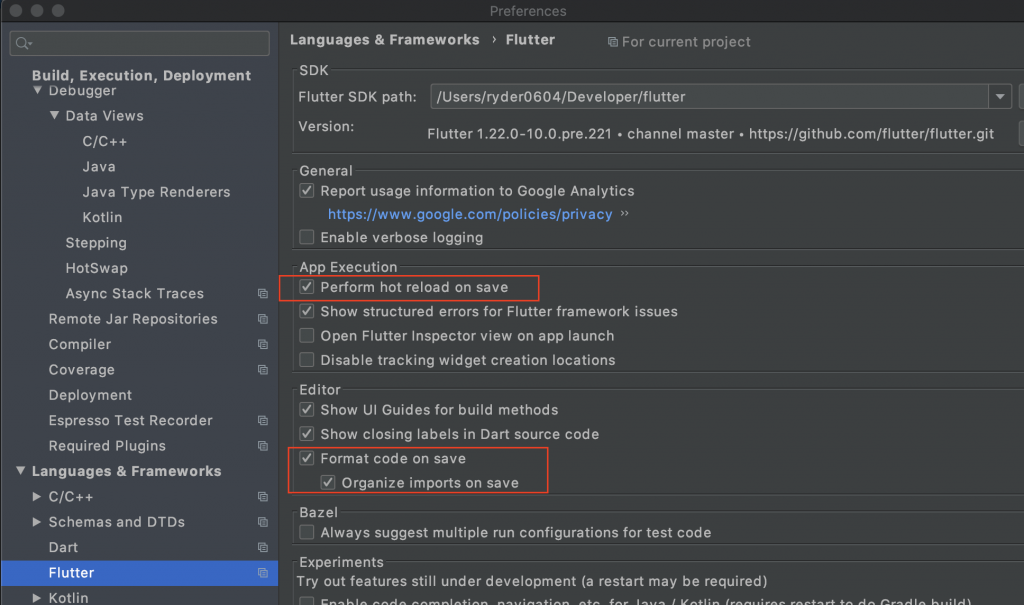1024x605 pixels.
Task: Expand the Schemas and DTDs tree node
Action: tap(38, 522)
